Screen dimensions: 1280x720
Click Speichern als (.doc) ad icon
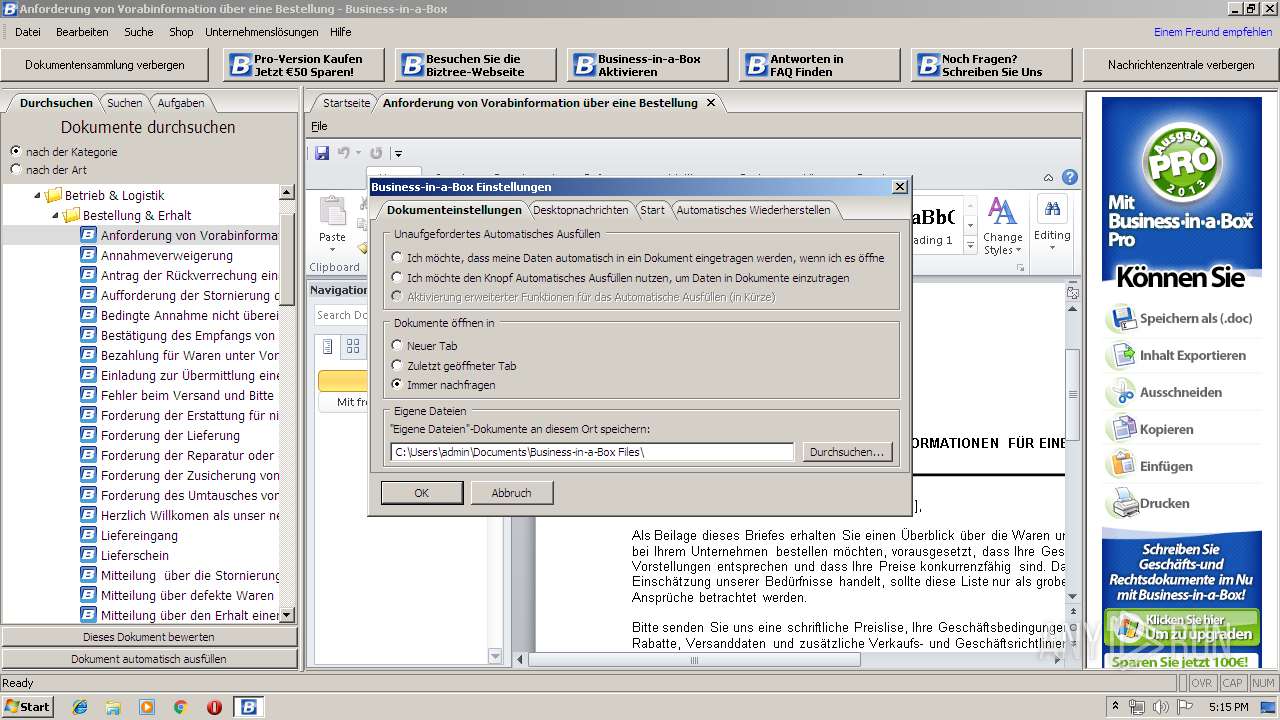tap(1122, 319)
